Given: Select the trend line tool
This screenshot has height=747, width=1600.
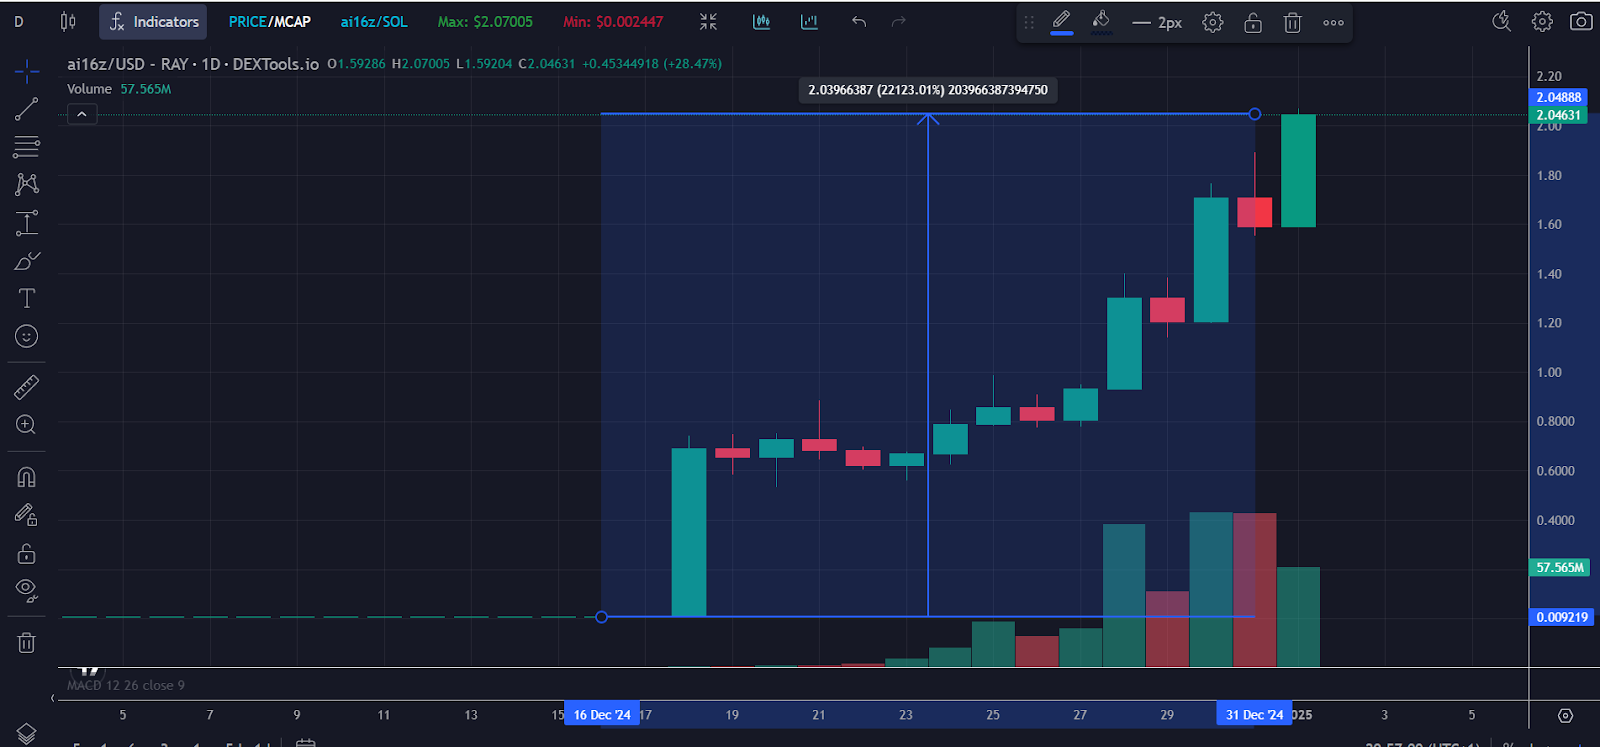Looking at the screenshot, I should point(27,109).
